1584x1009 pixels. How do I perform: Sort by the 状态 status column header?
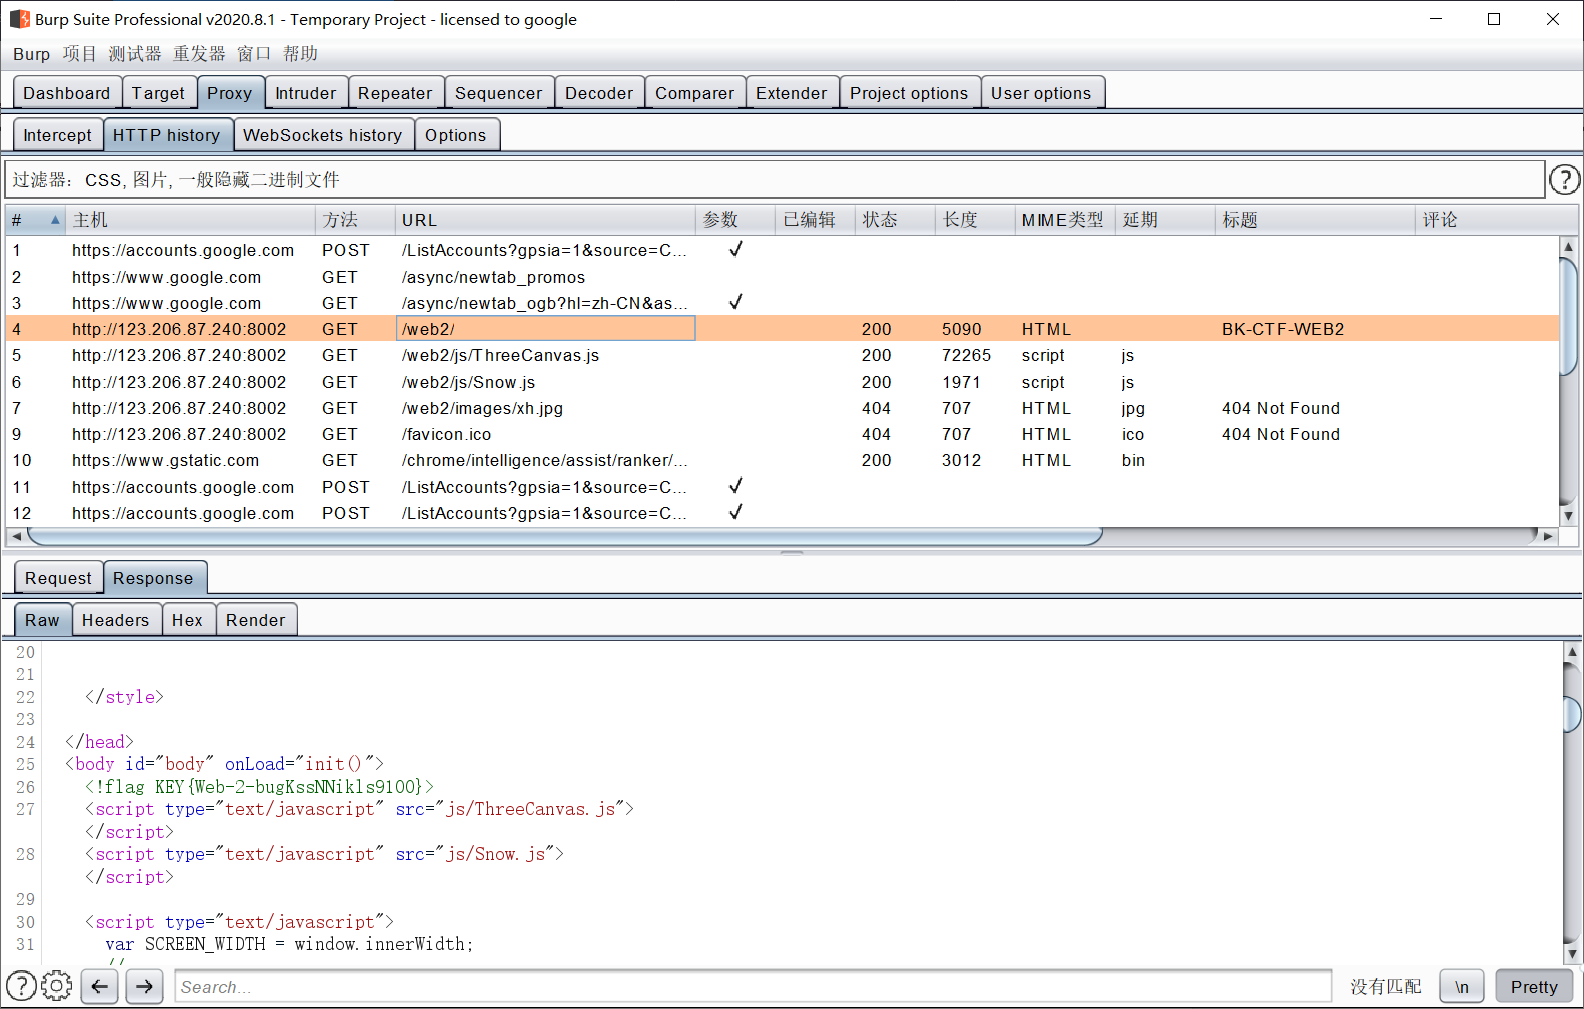pos(895,220)
